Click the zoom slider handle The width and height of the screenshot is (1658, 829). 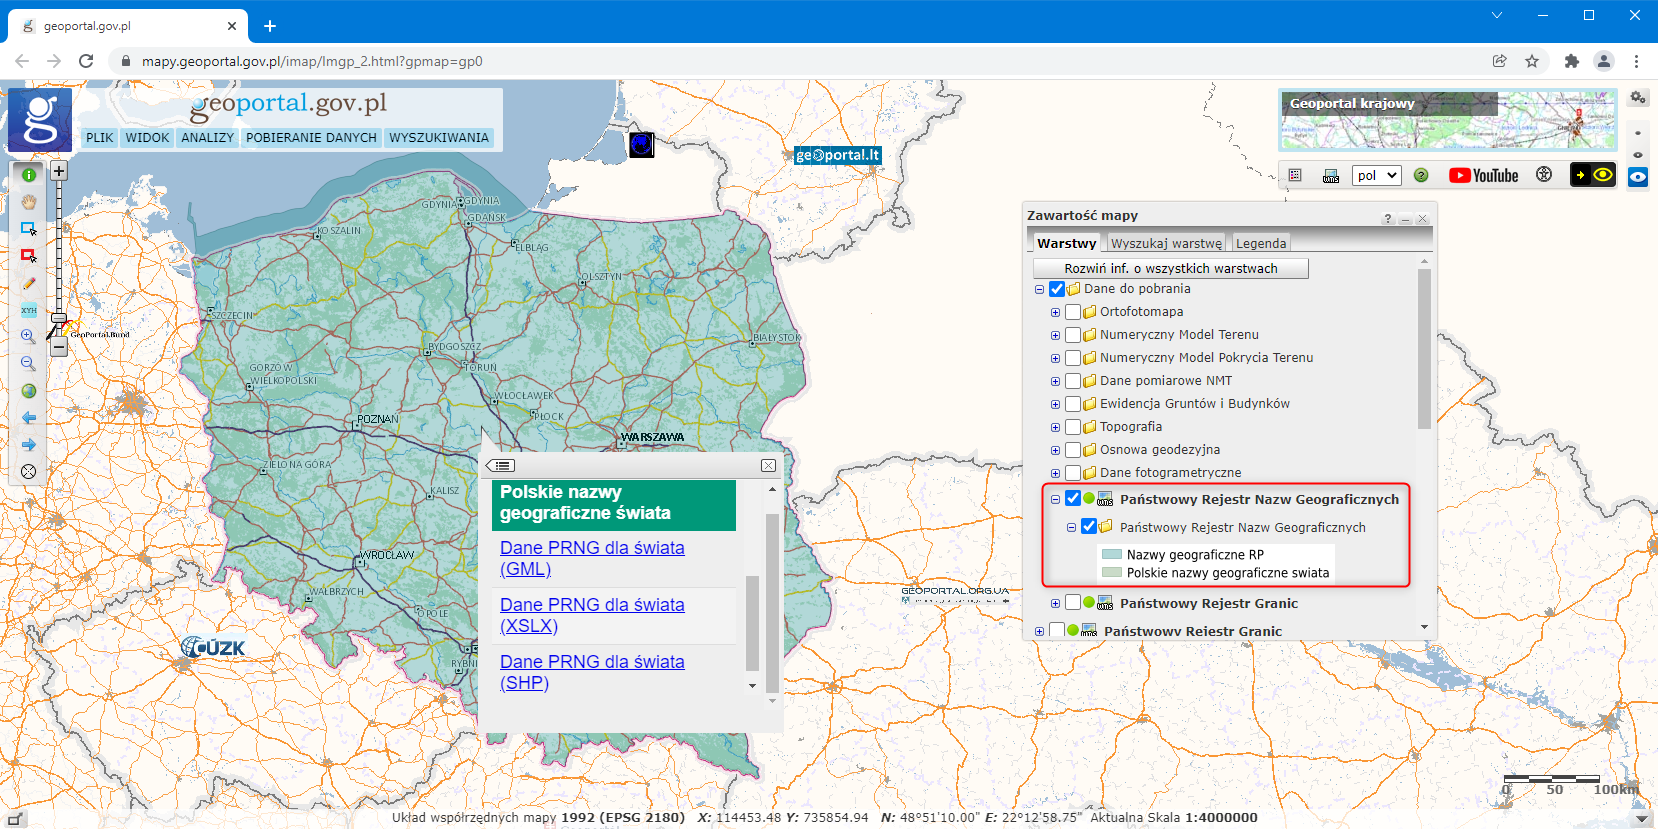[59, 318]
